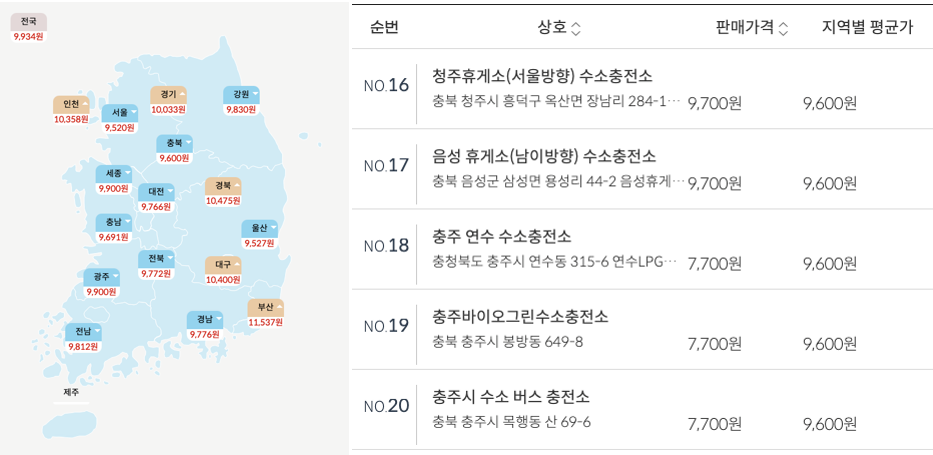Viewport: 933px width, 455px height.
Task: View 충주바이오그린수소충전소 details
Action: click(520, 316)
